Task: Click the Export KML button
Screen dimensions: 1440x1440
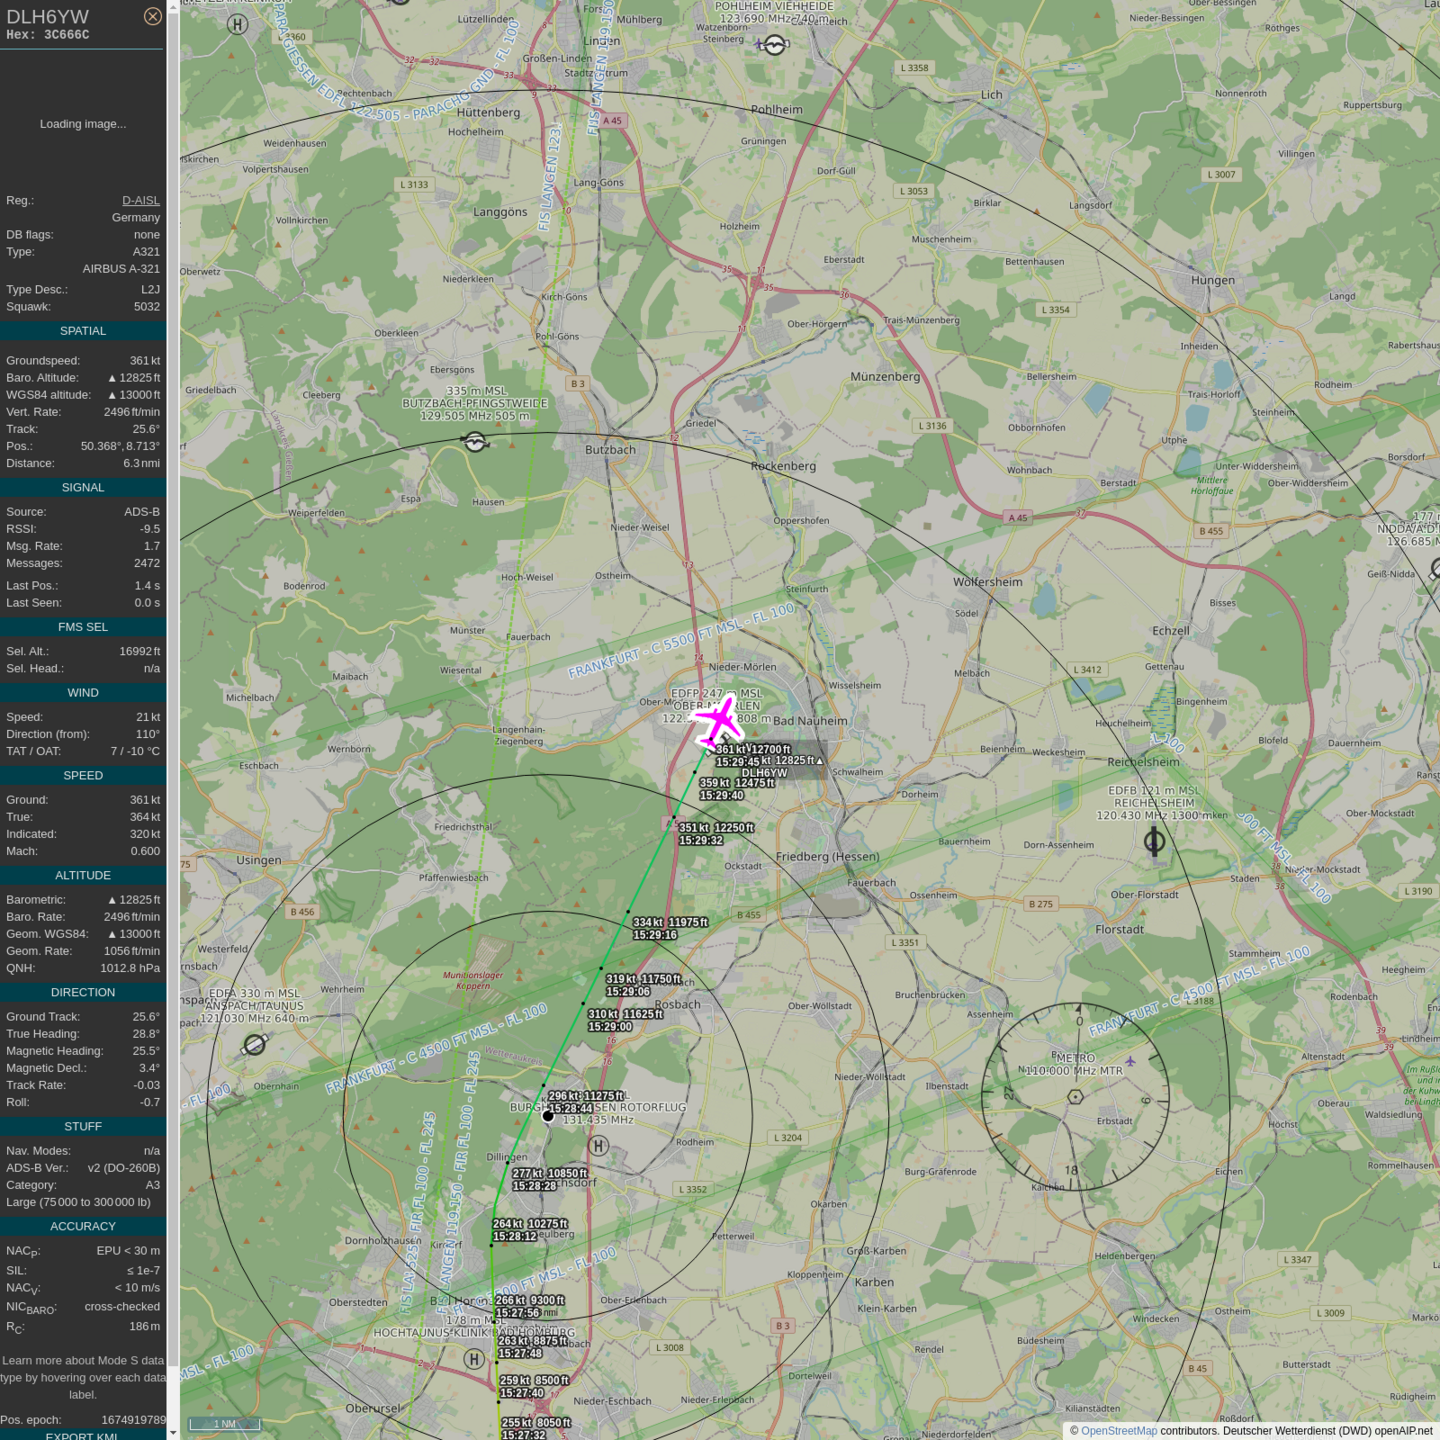Action: (x=82, y=1435)
